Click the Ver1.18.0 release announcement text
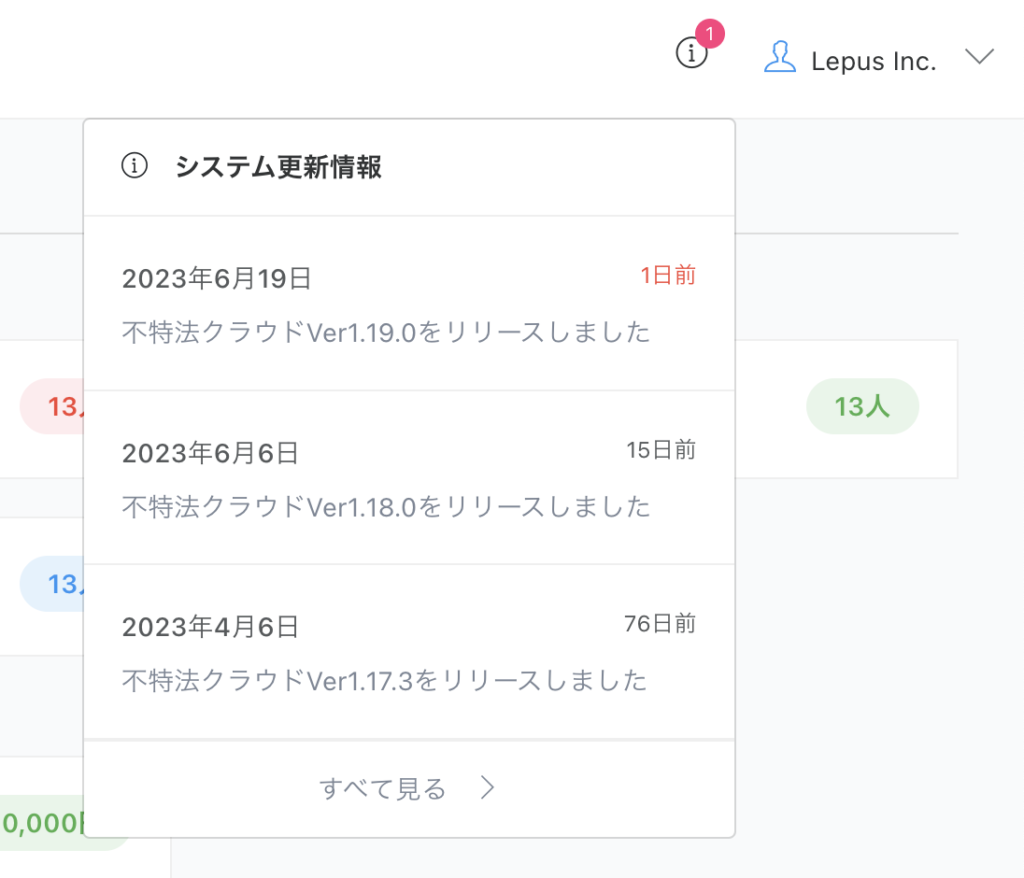This screenshot has height=878, width=1024. 386,506
